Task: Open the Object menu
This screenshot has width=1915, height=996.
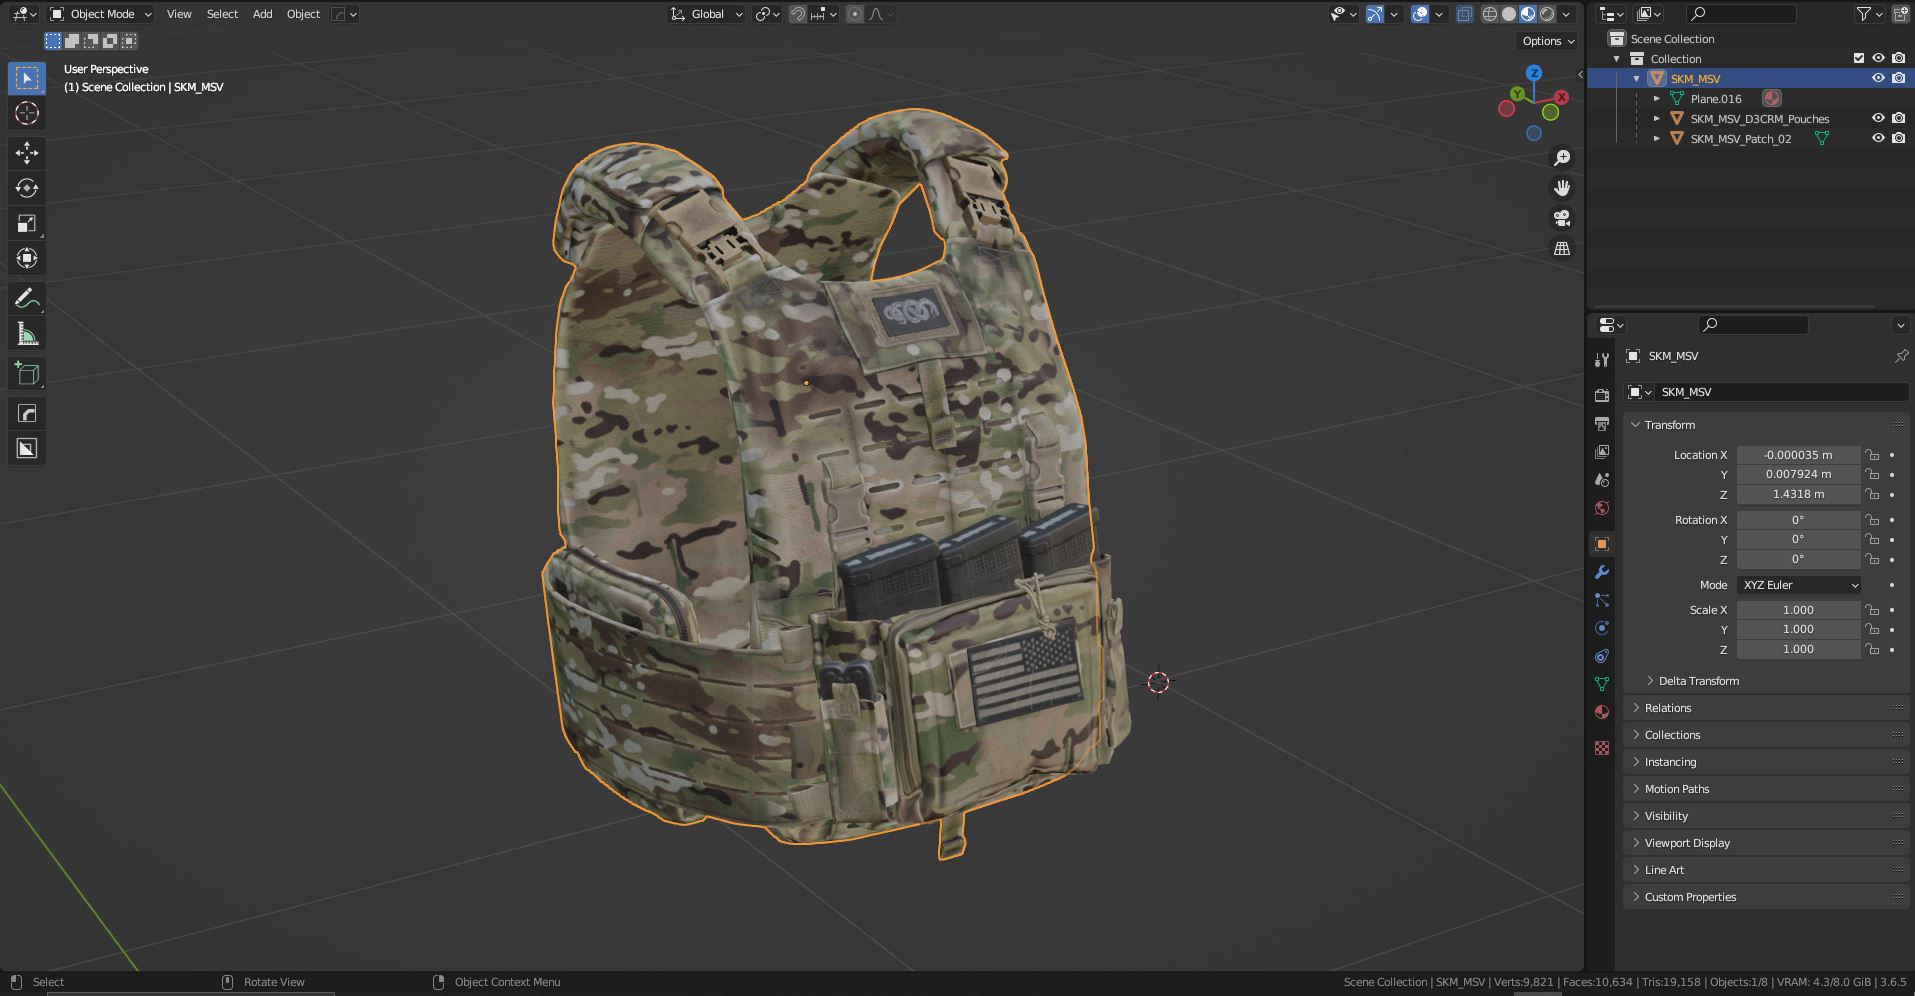Action: pyautogui.click(x=303, y=13)
